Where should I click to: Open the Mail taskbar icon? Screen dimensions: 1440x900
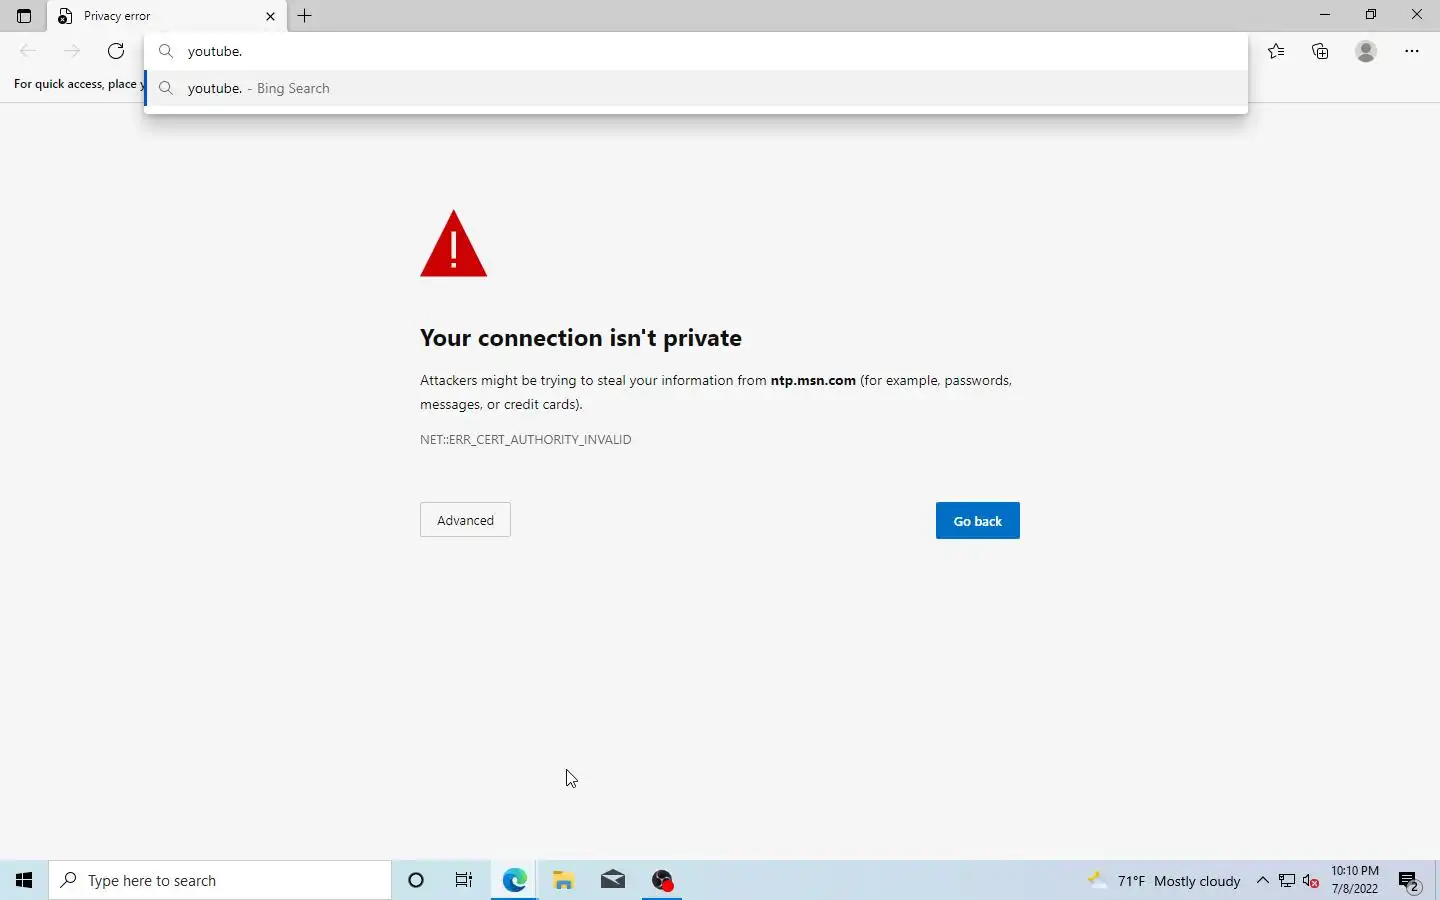[613, 880]
